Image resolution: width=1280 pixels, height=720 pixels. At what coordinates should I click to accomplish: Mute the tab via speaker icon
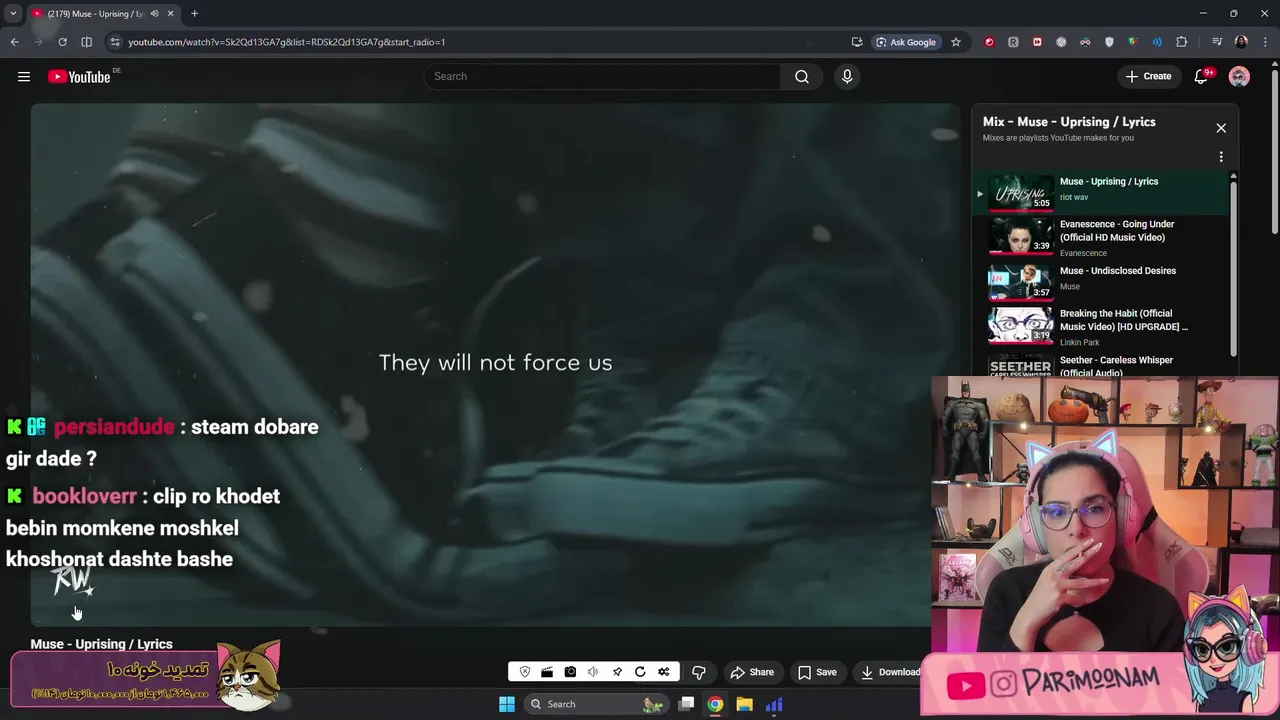154,14
